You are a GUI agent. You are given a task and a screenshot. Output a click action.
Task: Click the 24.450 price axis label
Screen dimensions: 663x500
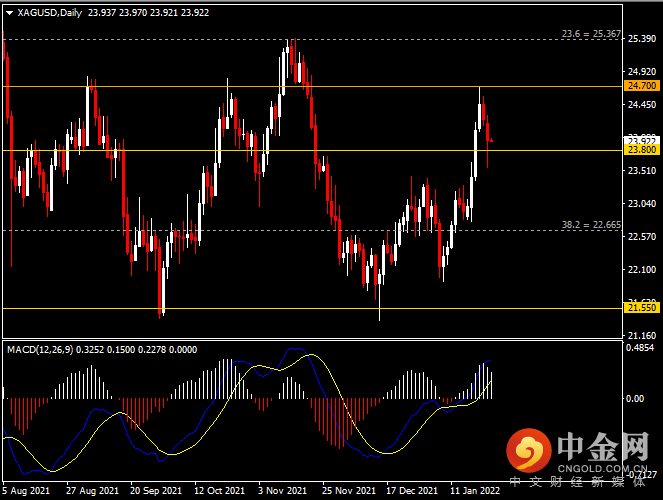(x=642, y=104)
